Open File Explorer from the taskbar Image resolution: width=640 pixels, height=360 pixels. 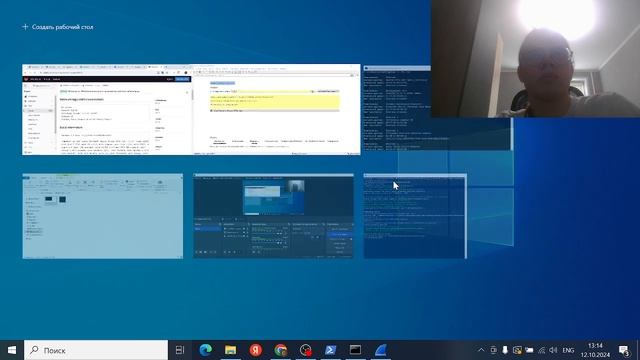point(231,350)
